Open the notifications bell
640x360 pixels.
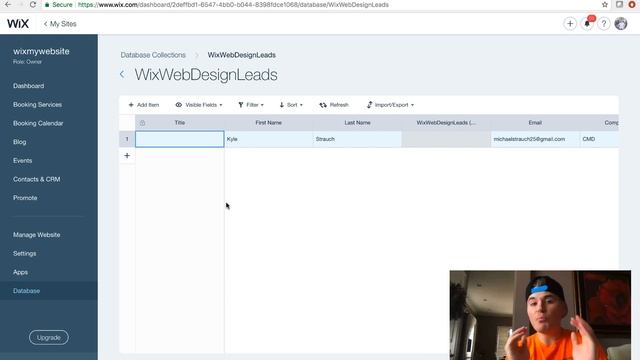587,24
